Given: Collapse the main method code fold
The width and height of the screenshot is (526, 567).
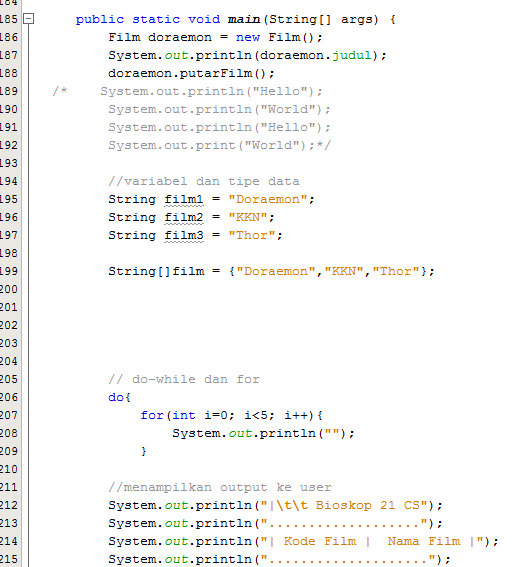Looking at the screenshot, I should [29, 18].
